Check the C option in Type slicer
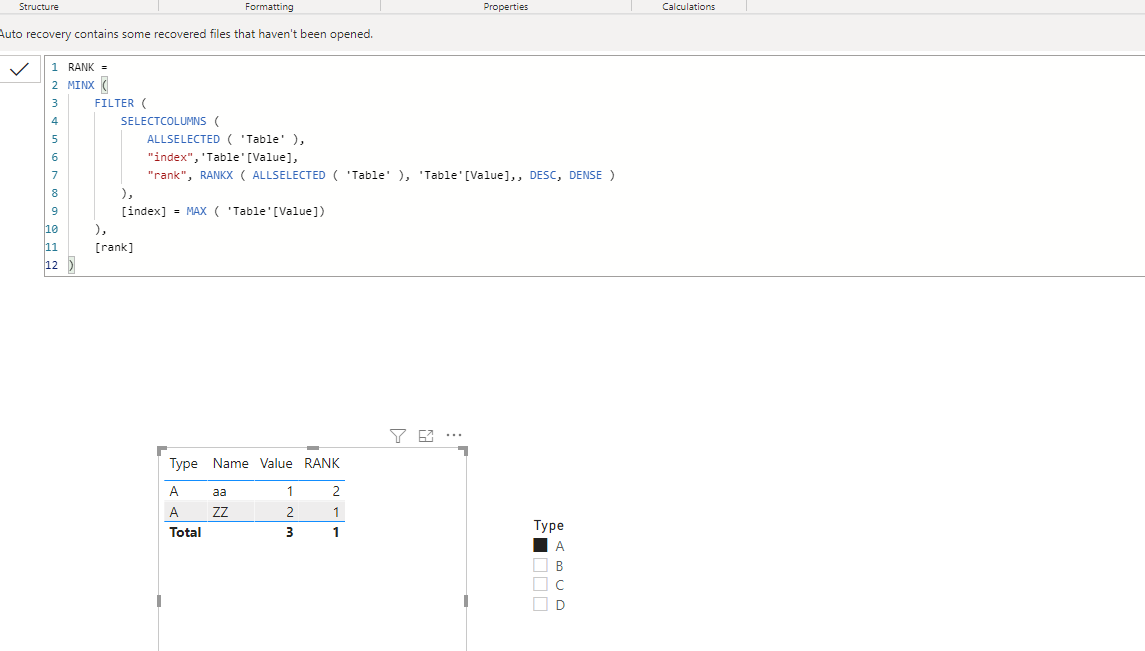The image size is (1145, 651). click(x=540, y=585)
